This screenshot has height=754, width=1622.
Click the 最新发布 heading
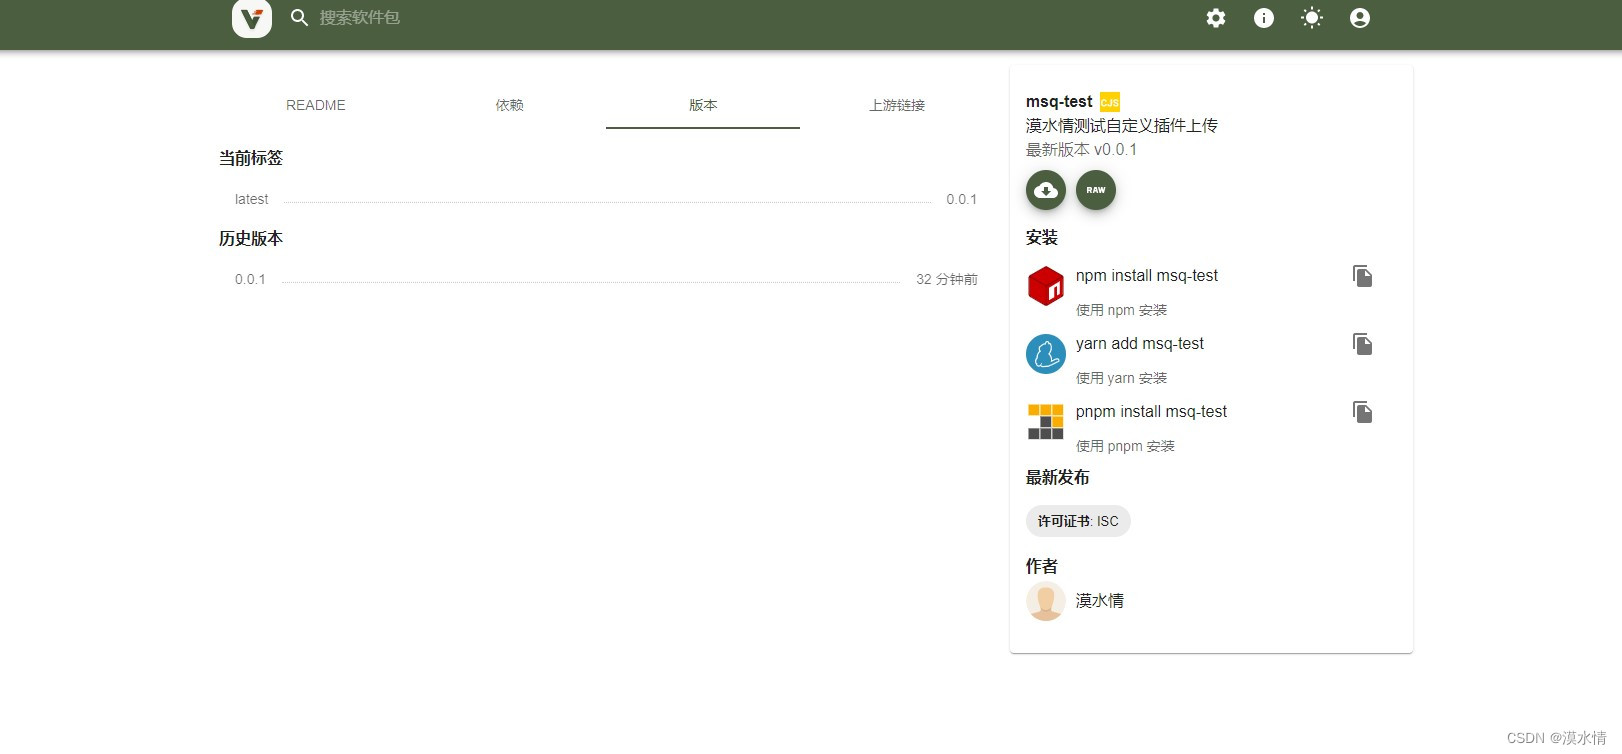tap(1058, 478)
